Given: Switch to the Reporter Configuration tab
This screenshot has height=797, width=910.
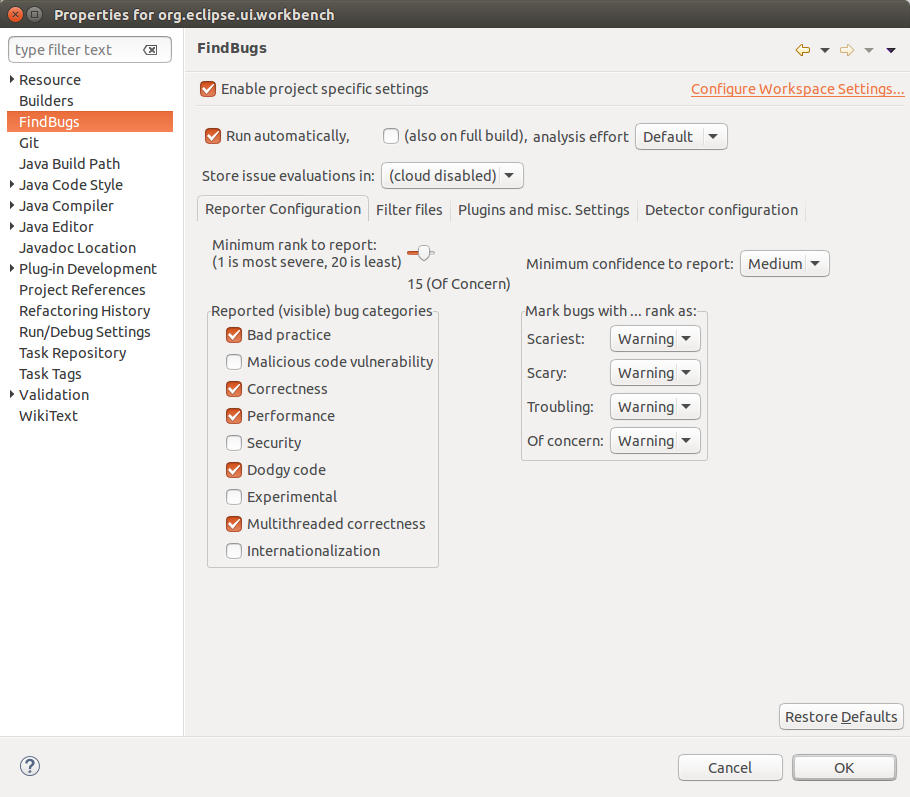Looking at the screenshot, I should pos(283,209).
